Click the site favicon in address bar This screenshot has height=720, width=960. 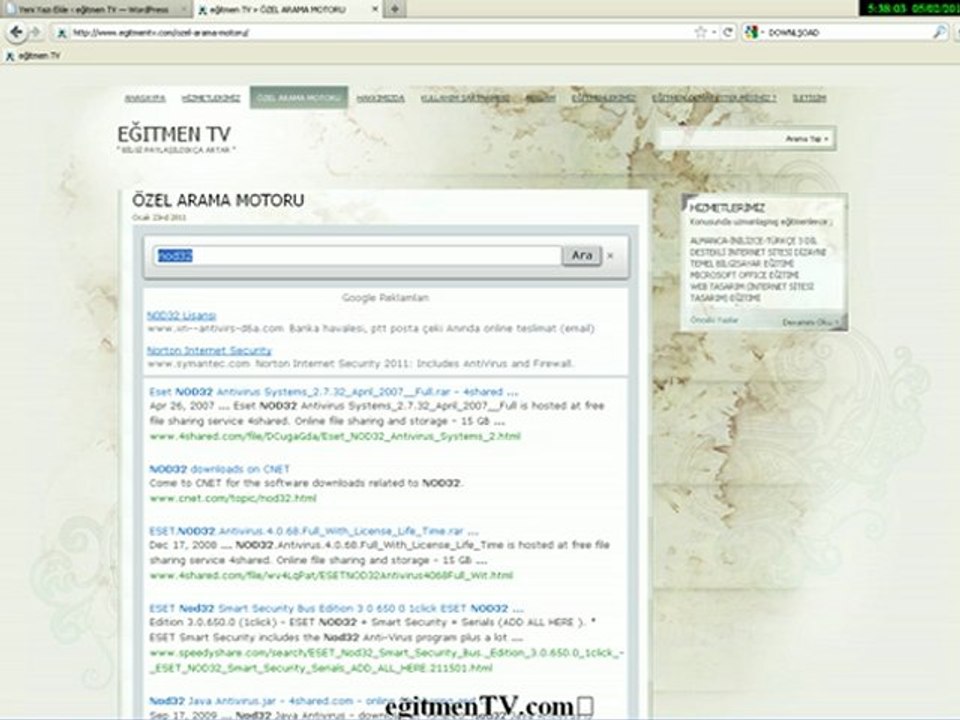coord(61,33)
